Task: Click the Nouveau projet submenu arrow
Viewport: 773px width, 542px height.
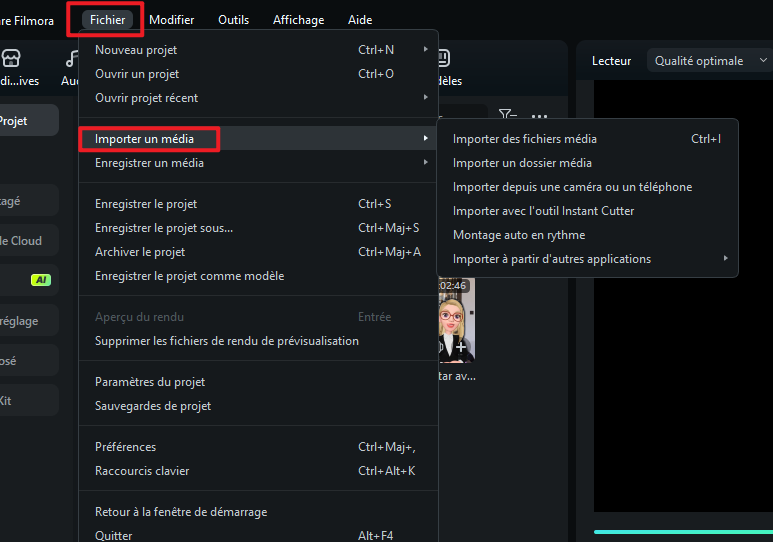Action: (425, 49)
